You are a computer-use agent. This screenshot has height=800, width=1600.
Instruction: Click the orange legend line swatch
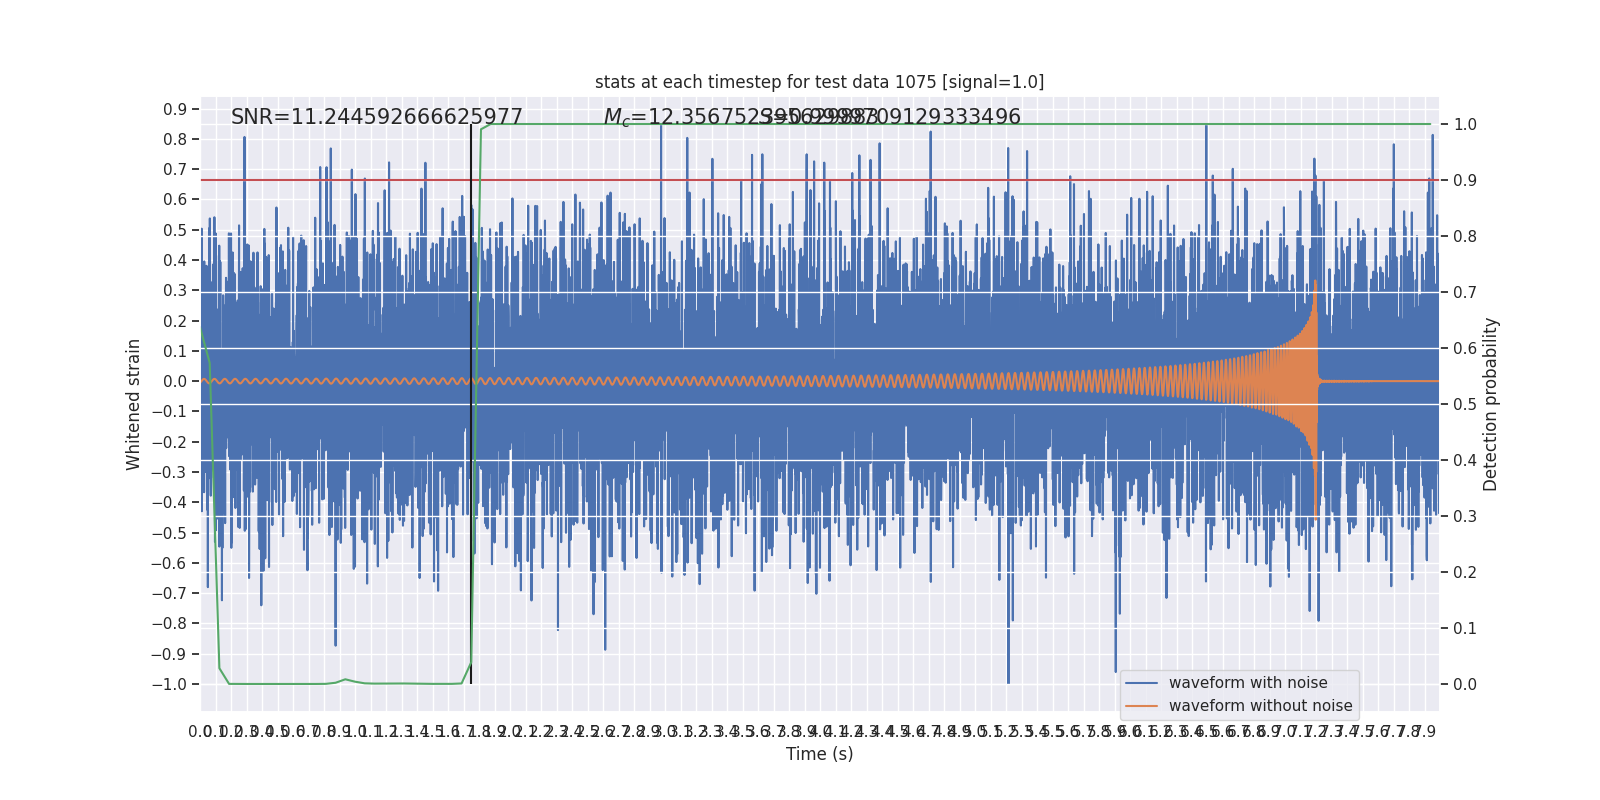coord(1141,706)
